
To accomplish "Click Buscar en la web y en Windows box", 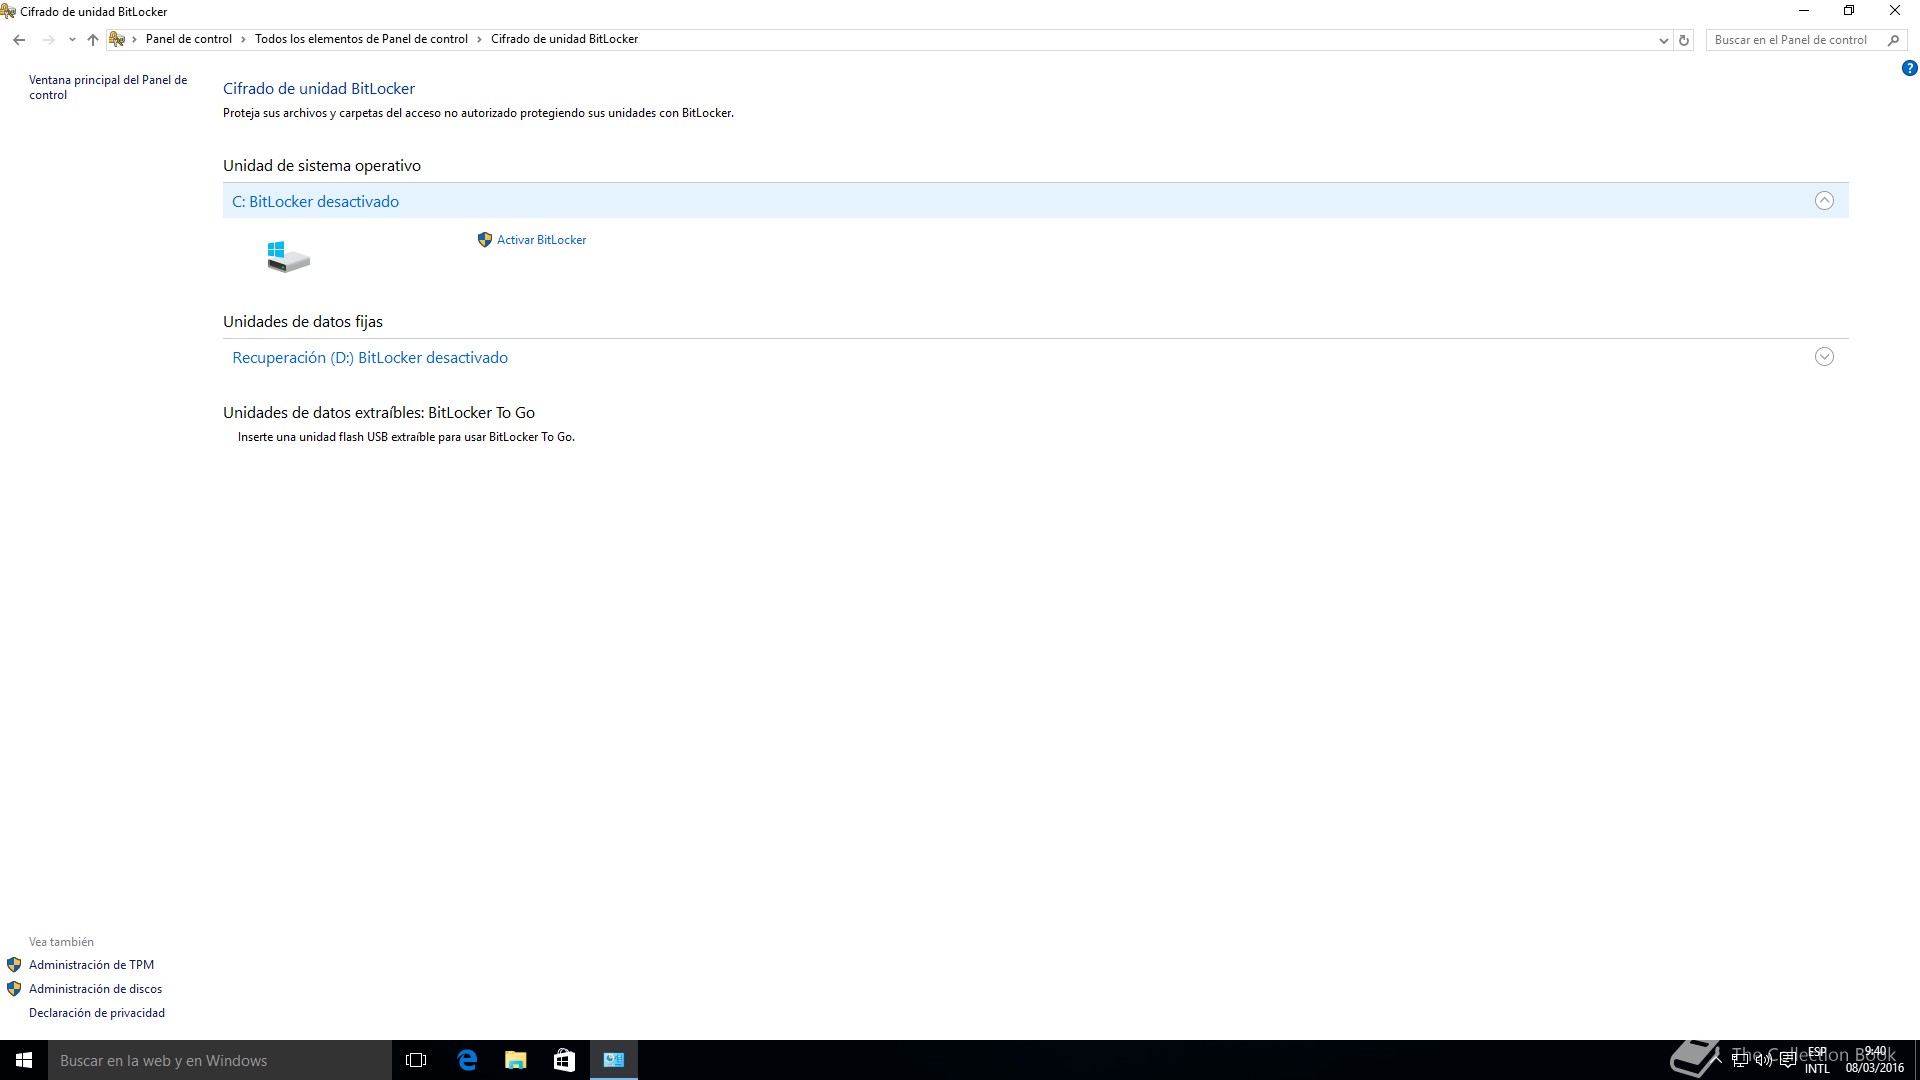I will pyautogui.click(x=220, y=1060).
